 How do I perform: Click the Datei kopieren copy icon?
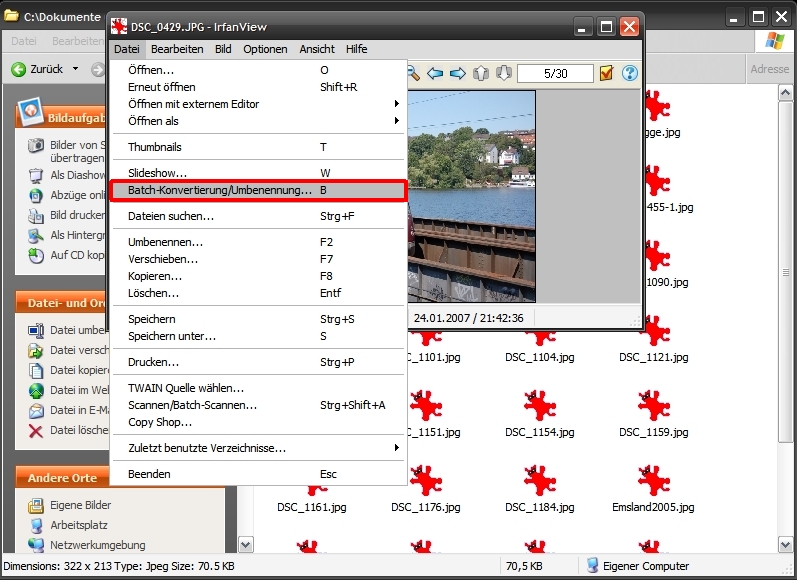coord(36,371)
